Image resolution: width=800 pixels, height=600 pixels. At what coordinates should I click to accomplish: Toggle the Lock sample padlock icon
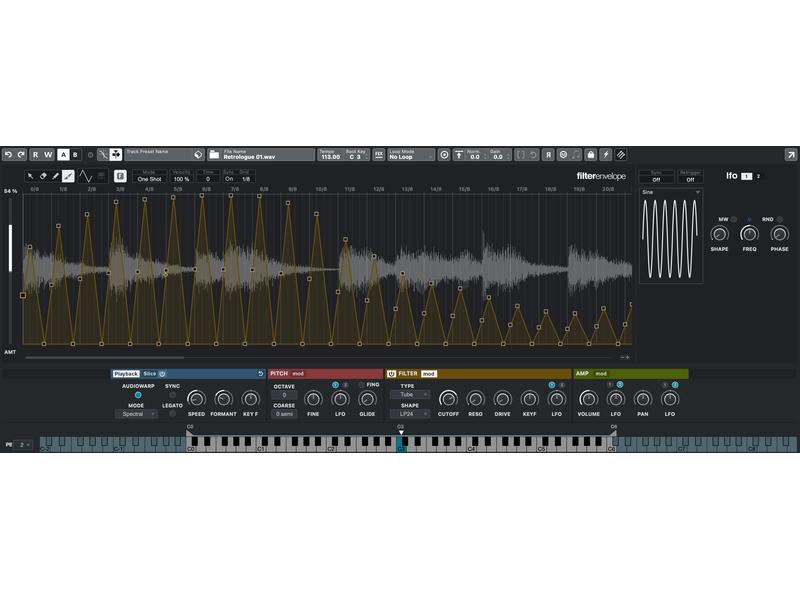(x=591, y=155)
